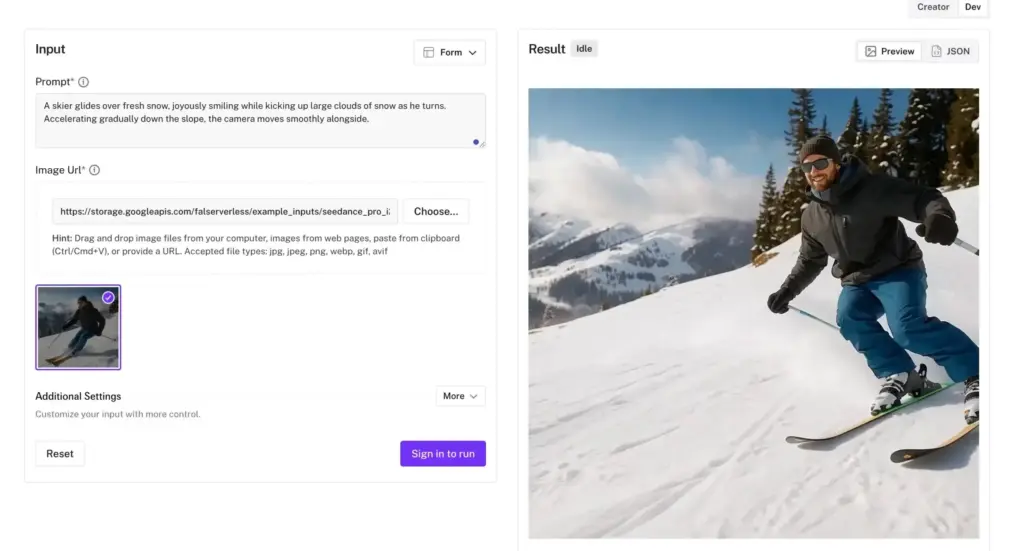This screenshot has width=1024, height=551.
Task: Click the layout icon inside the Form selector
Action: click(428, 53)
